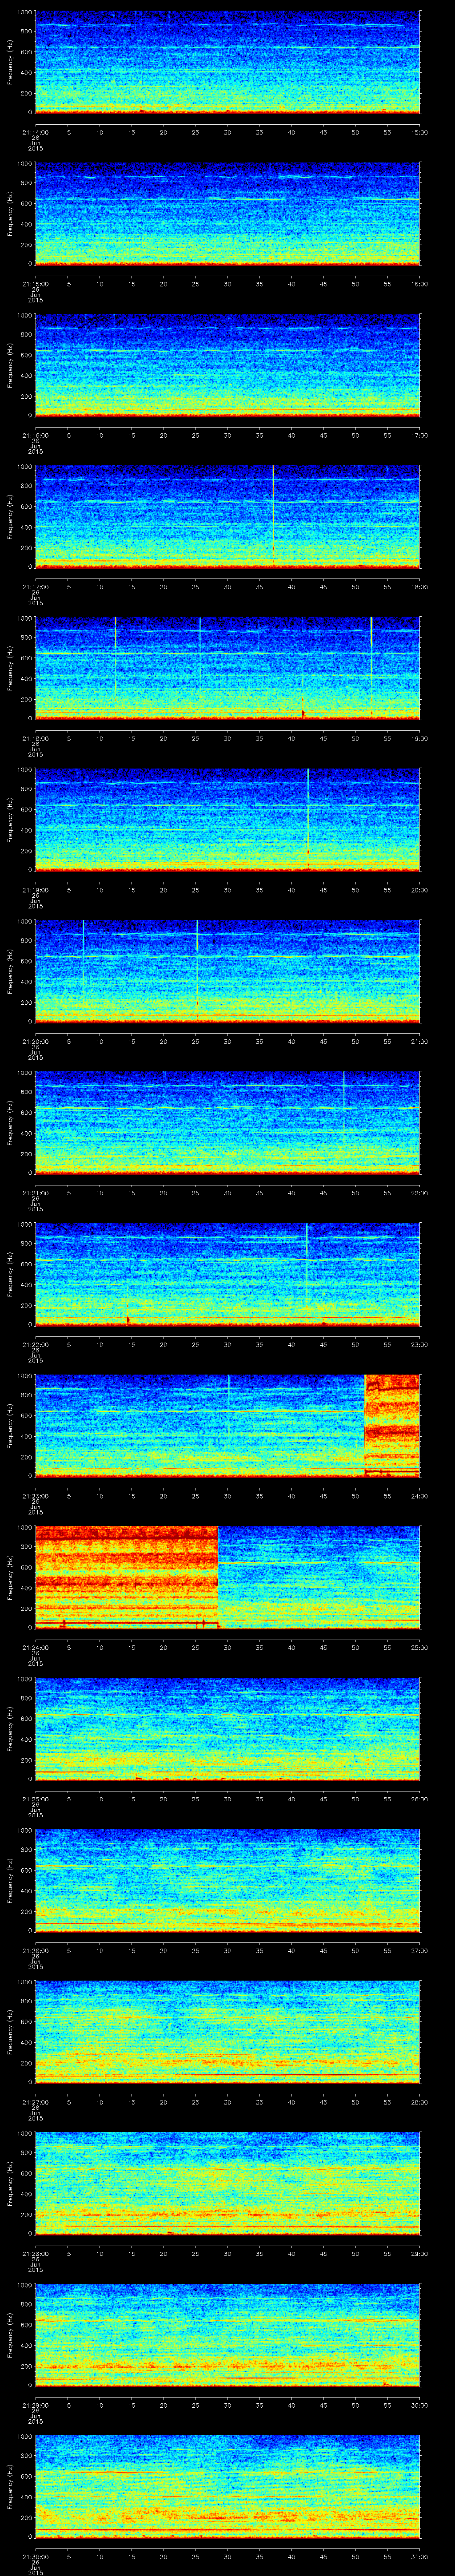455x2576 pixels.
Task: Click the spike near 52 seconds in 21:18:00 panel
Action: [x=371, y=660]
